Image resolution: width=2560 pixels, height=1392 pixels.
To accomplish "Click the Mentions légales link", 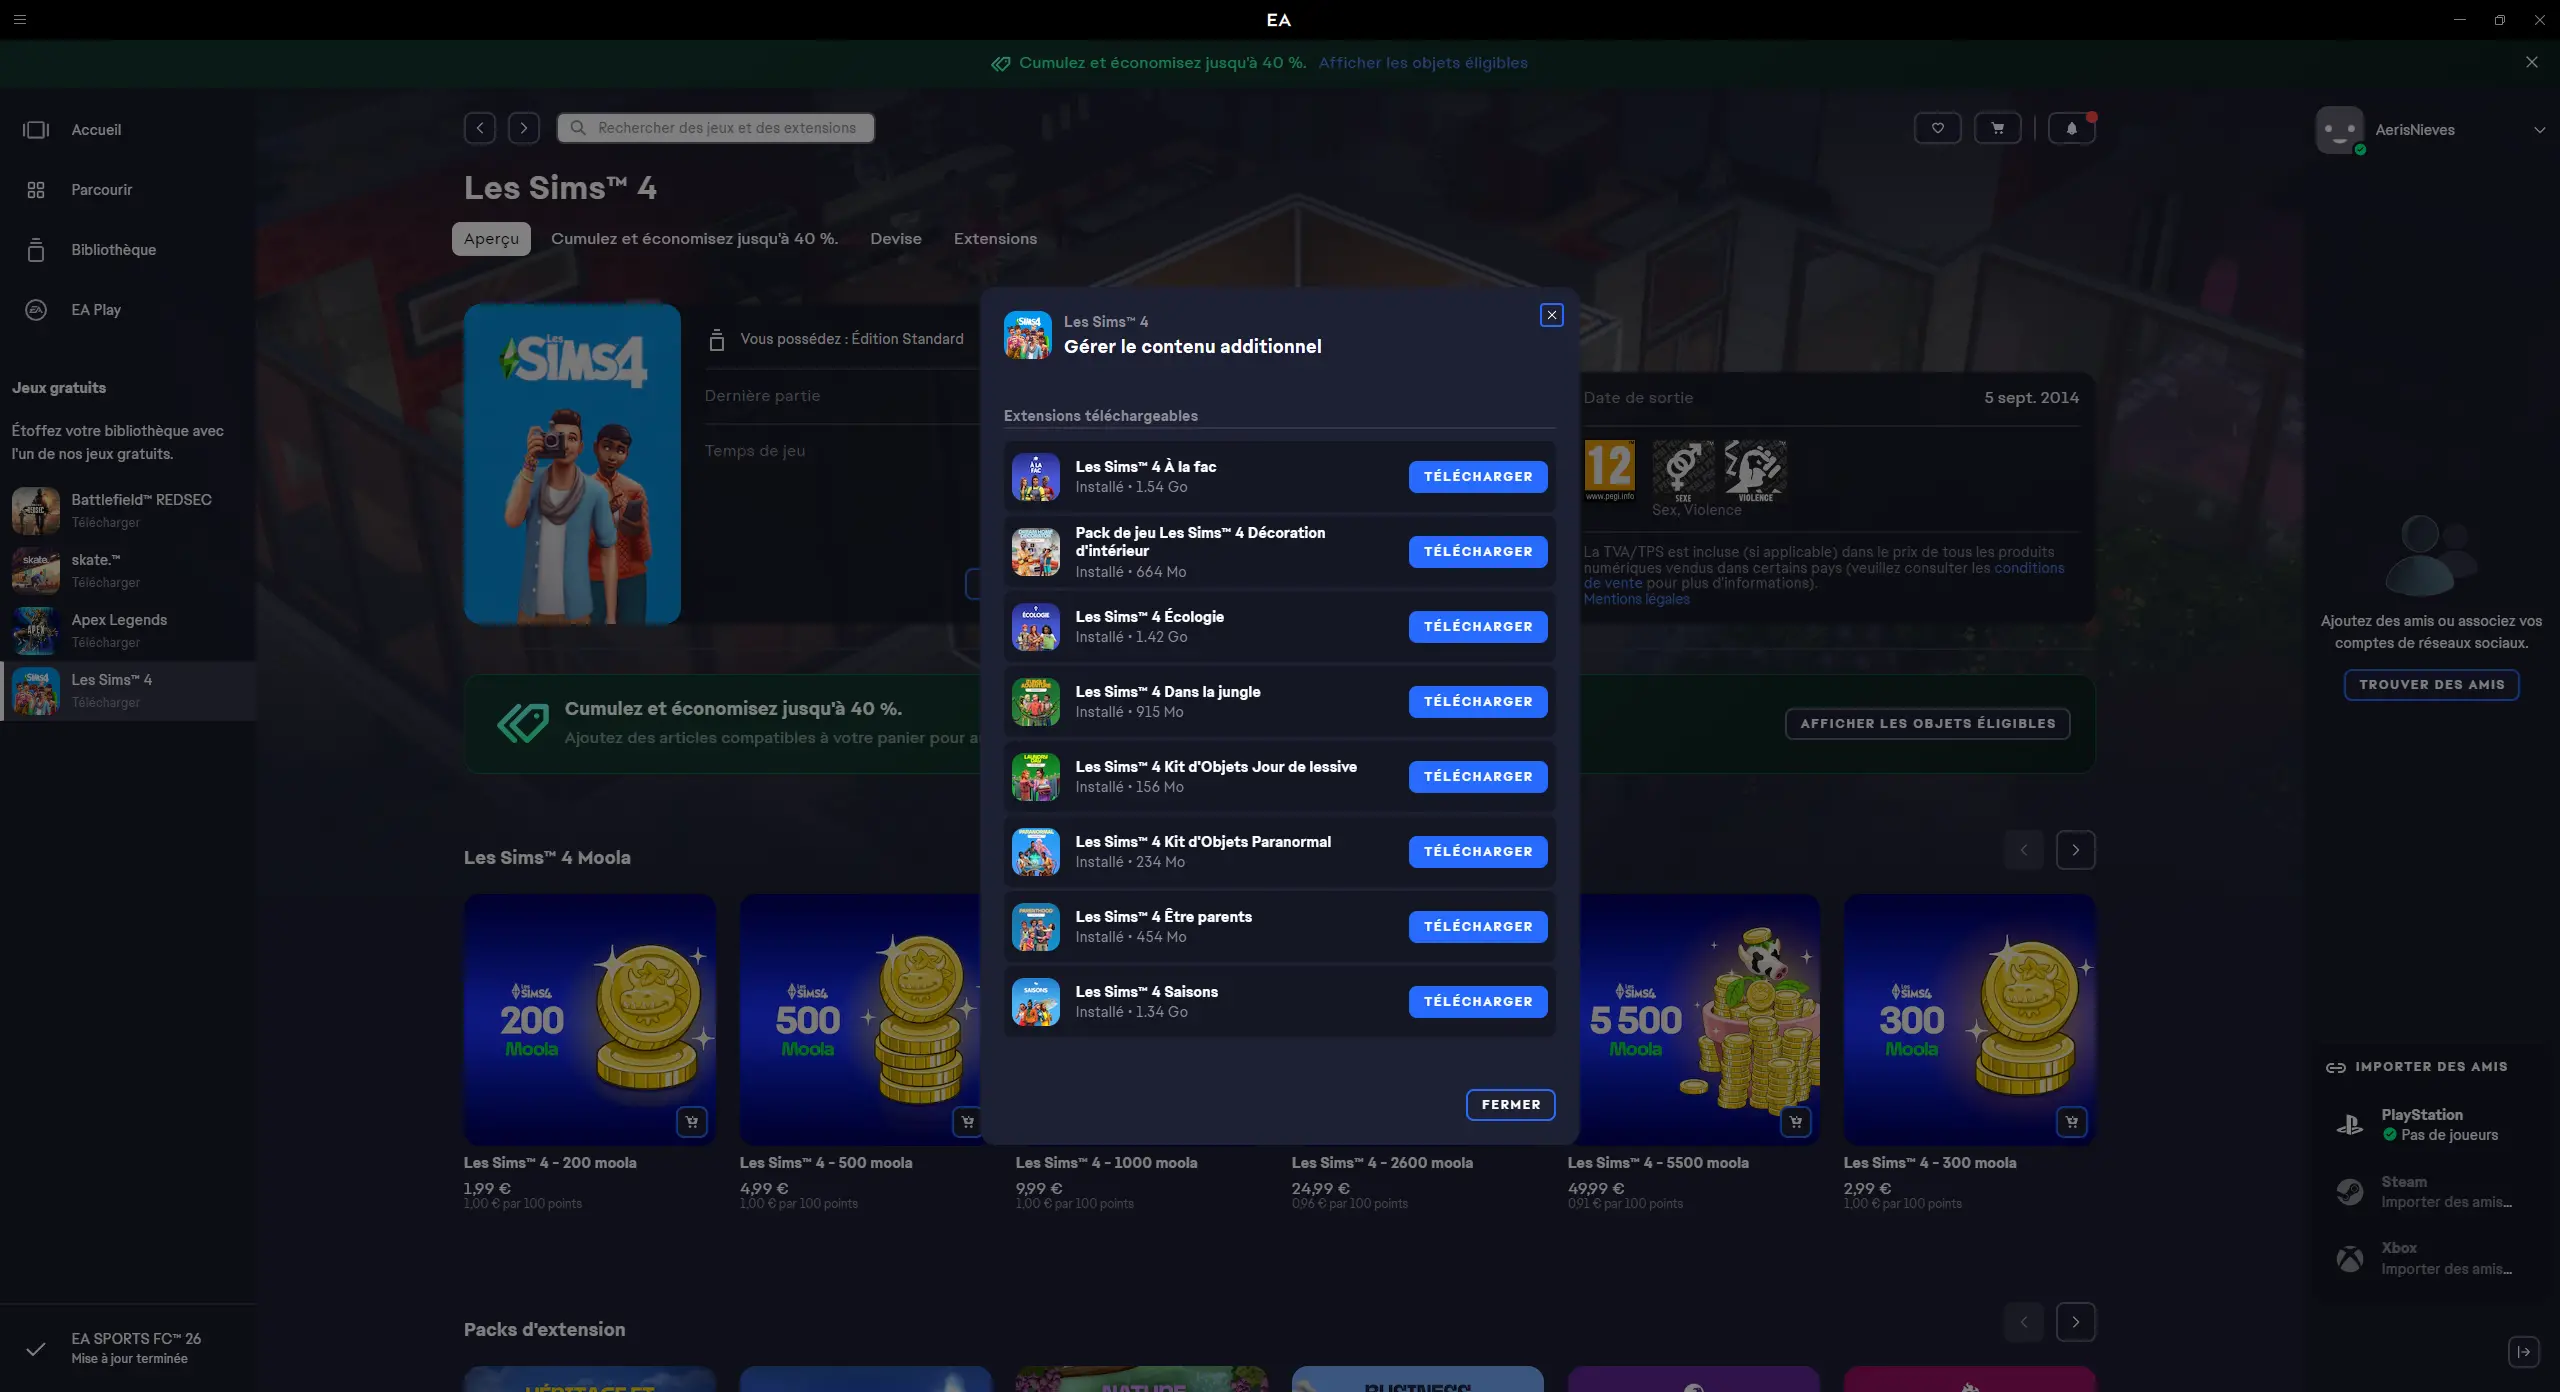I will click(1636, 600).
